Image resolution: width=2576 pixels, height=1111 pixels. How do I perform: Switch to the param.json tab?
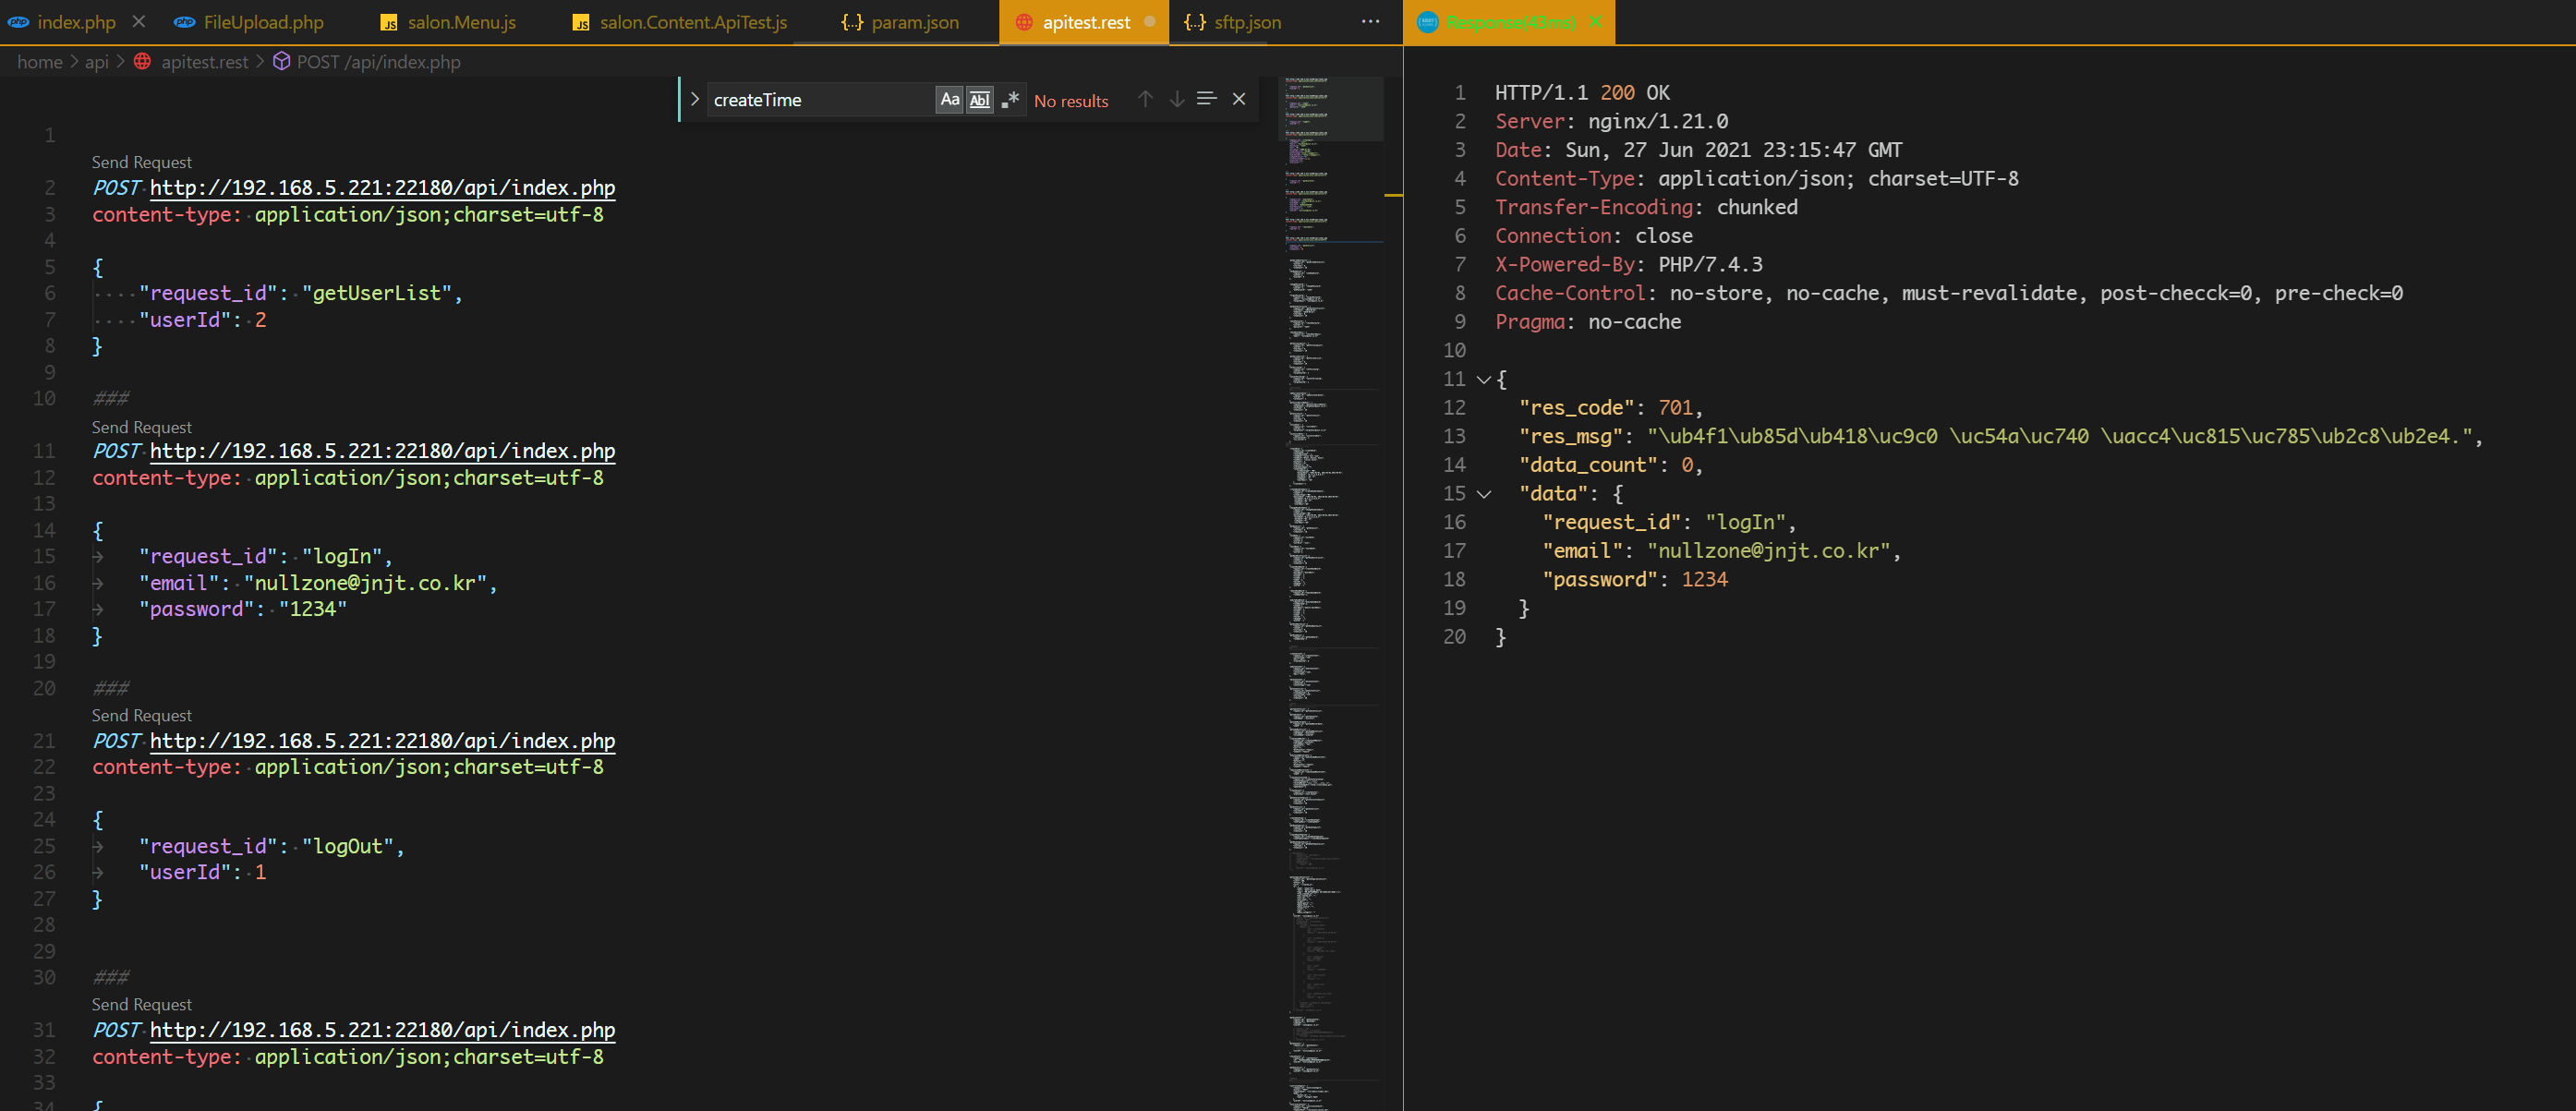pyautogui.click(x=914, y=22)
